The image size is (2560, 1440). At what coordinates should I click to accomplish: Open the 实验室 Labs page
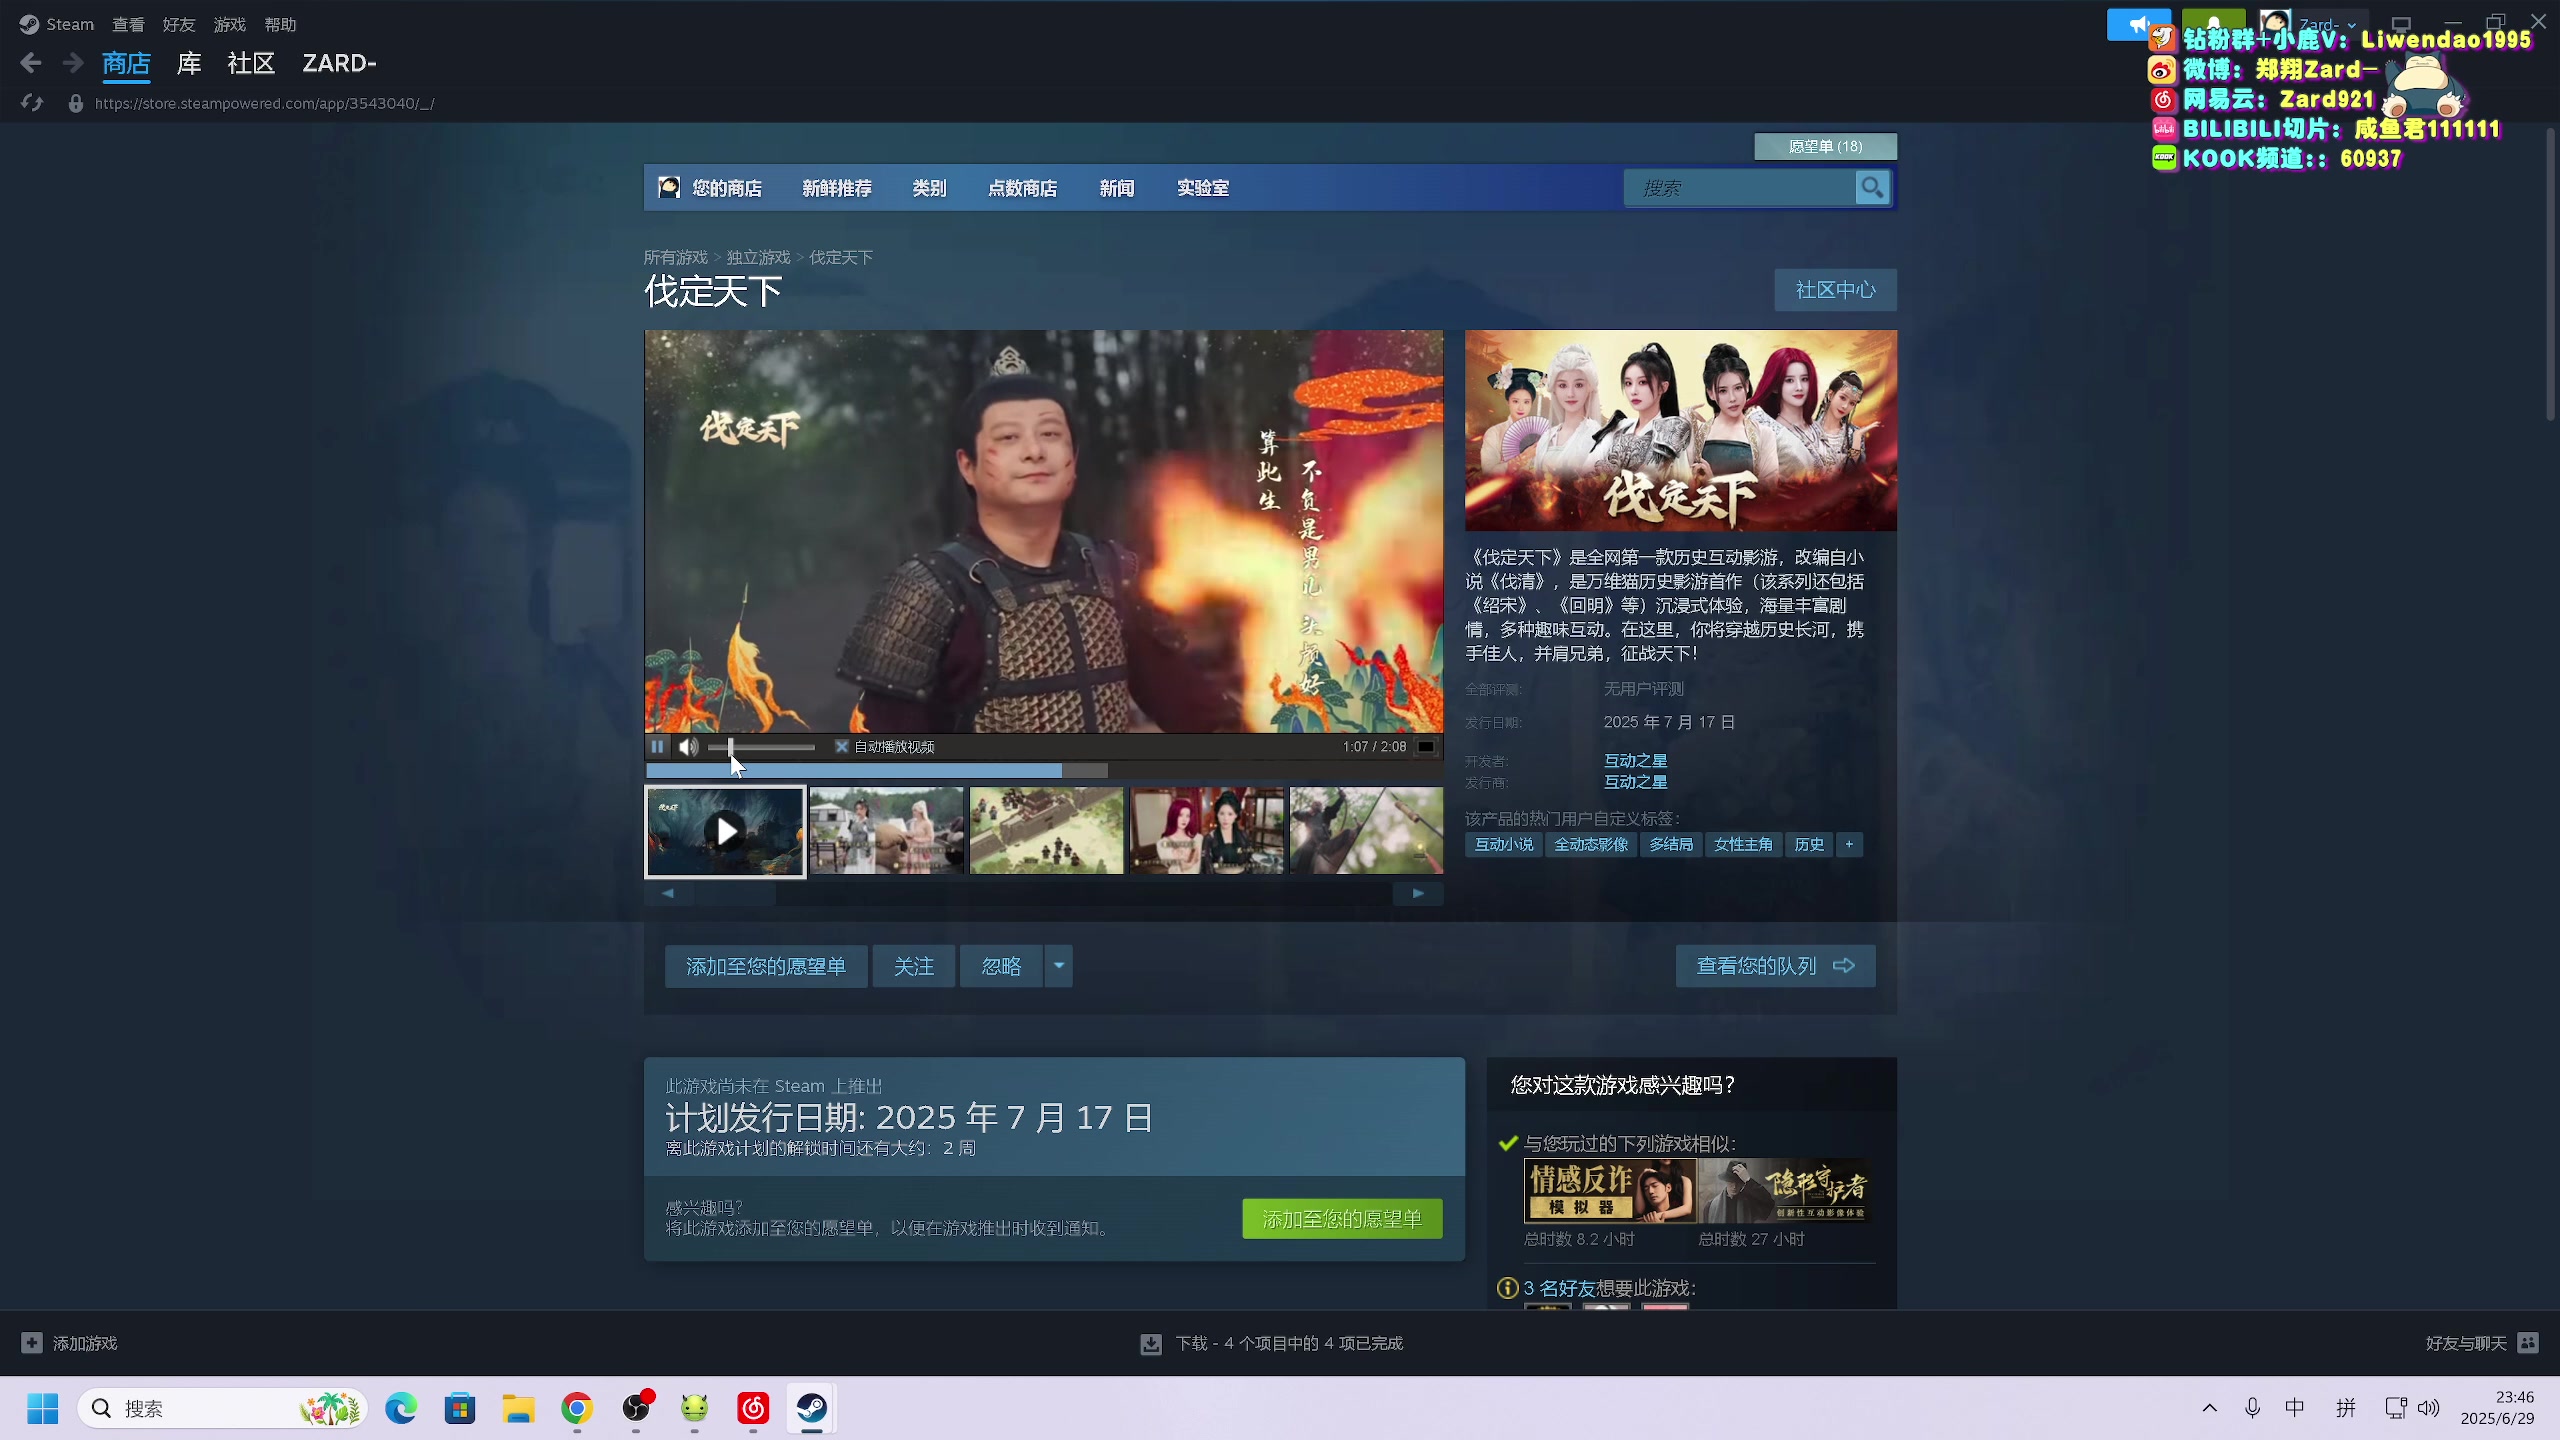[1203, 188]
